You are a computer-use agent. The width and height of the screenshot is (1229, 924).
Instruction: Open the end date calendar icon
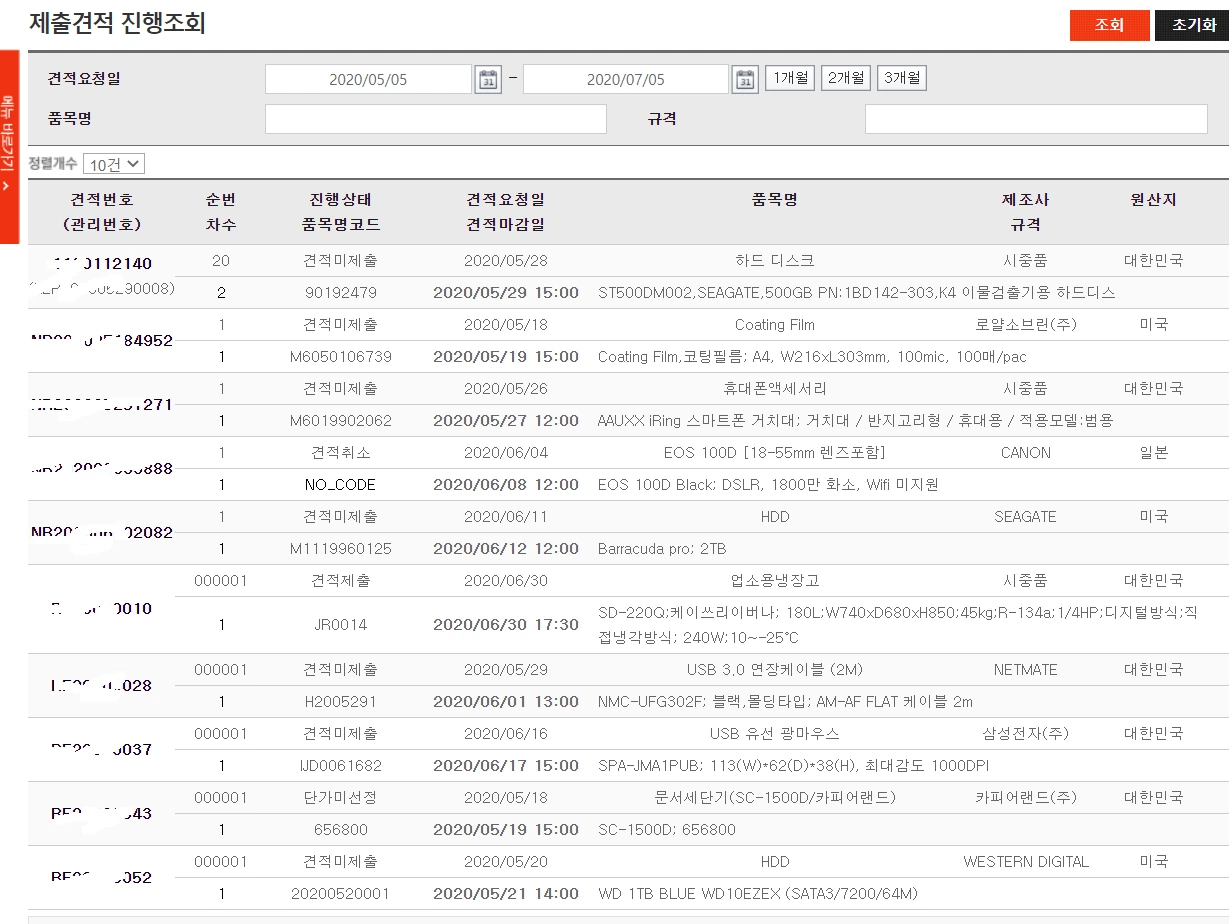745,80
